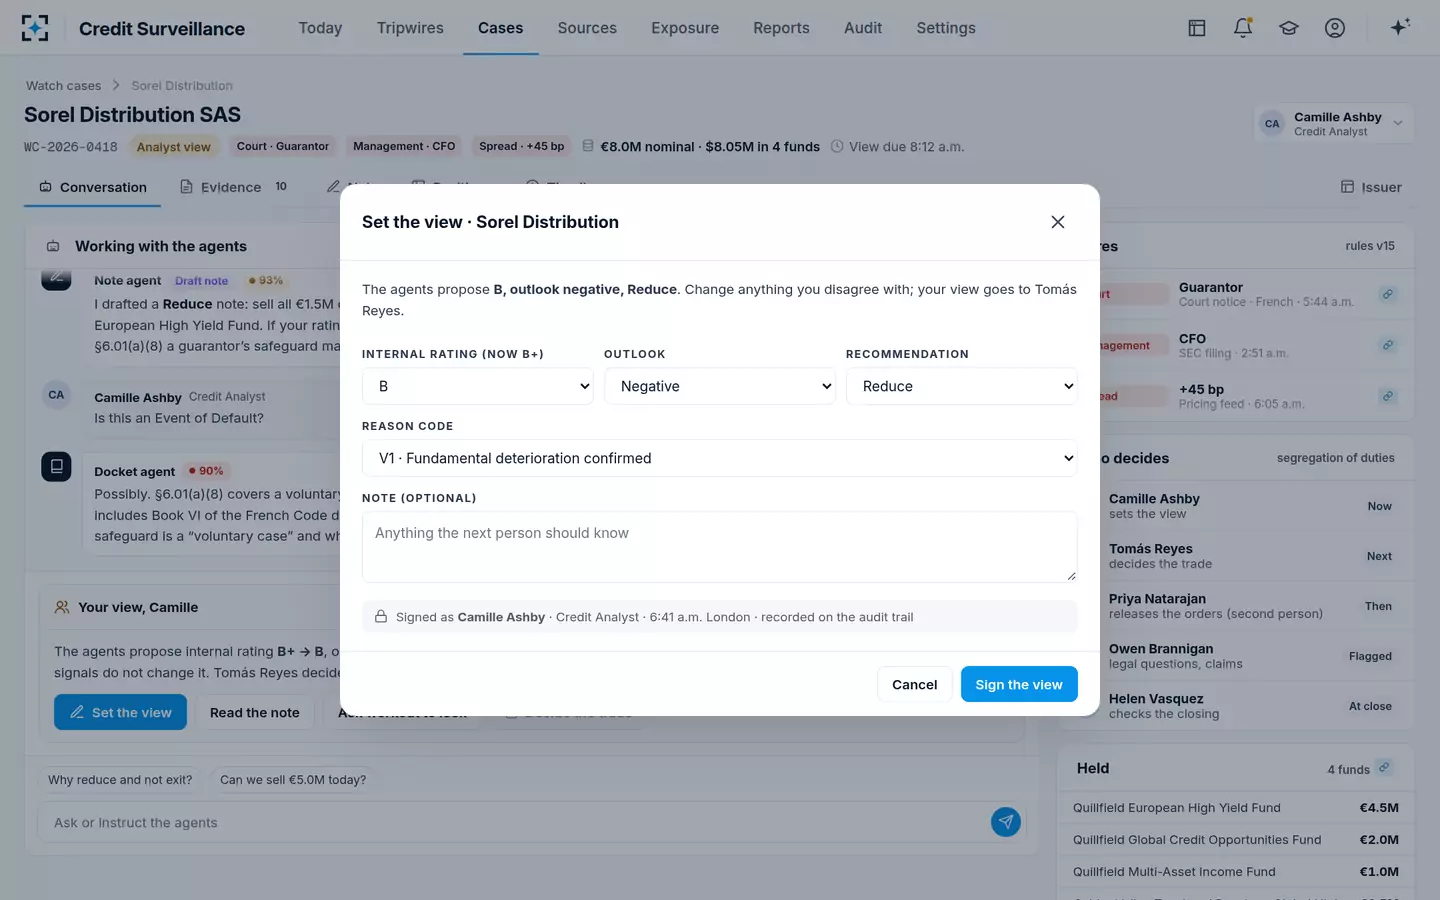Click the Draft note label
This screenshot has width=1440, height=900.
click(202, 281)
